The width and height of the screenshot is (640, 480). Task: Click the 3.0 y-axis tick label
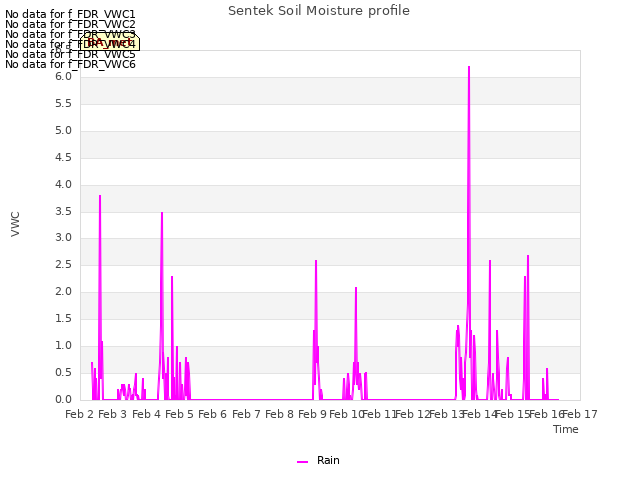pos(63,238)
